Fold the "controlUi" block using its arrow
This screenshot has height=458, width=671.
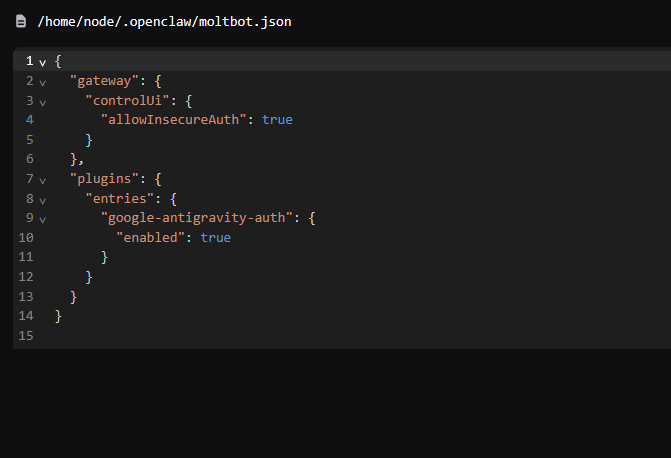tap(42, 101)
